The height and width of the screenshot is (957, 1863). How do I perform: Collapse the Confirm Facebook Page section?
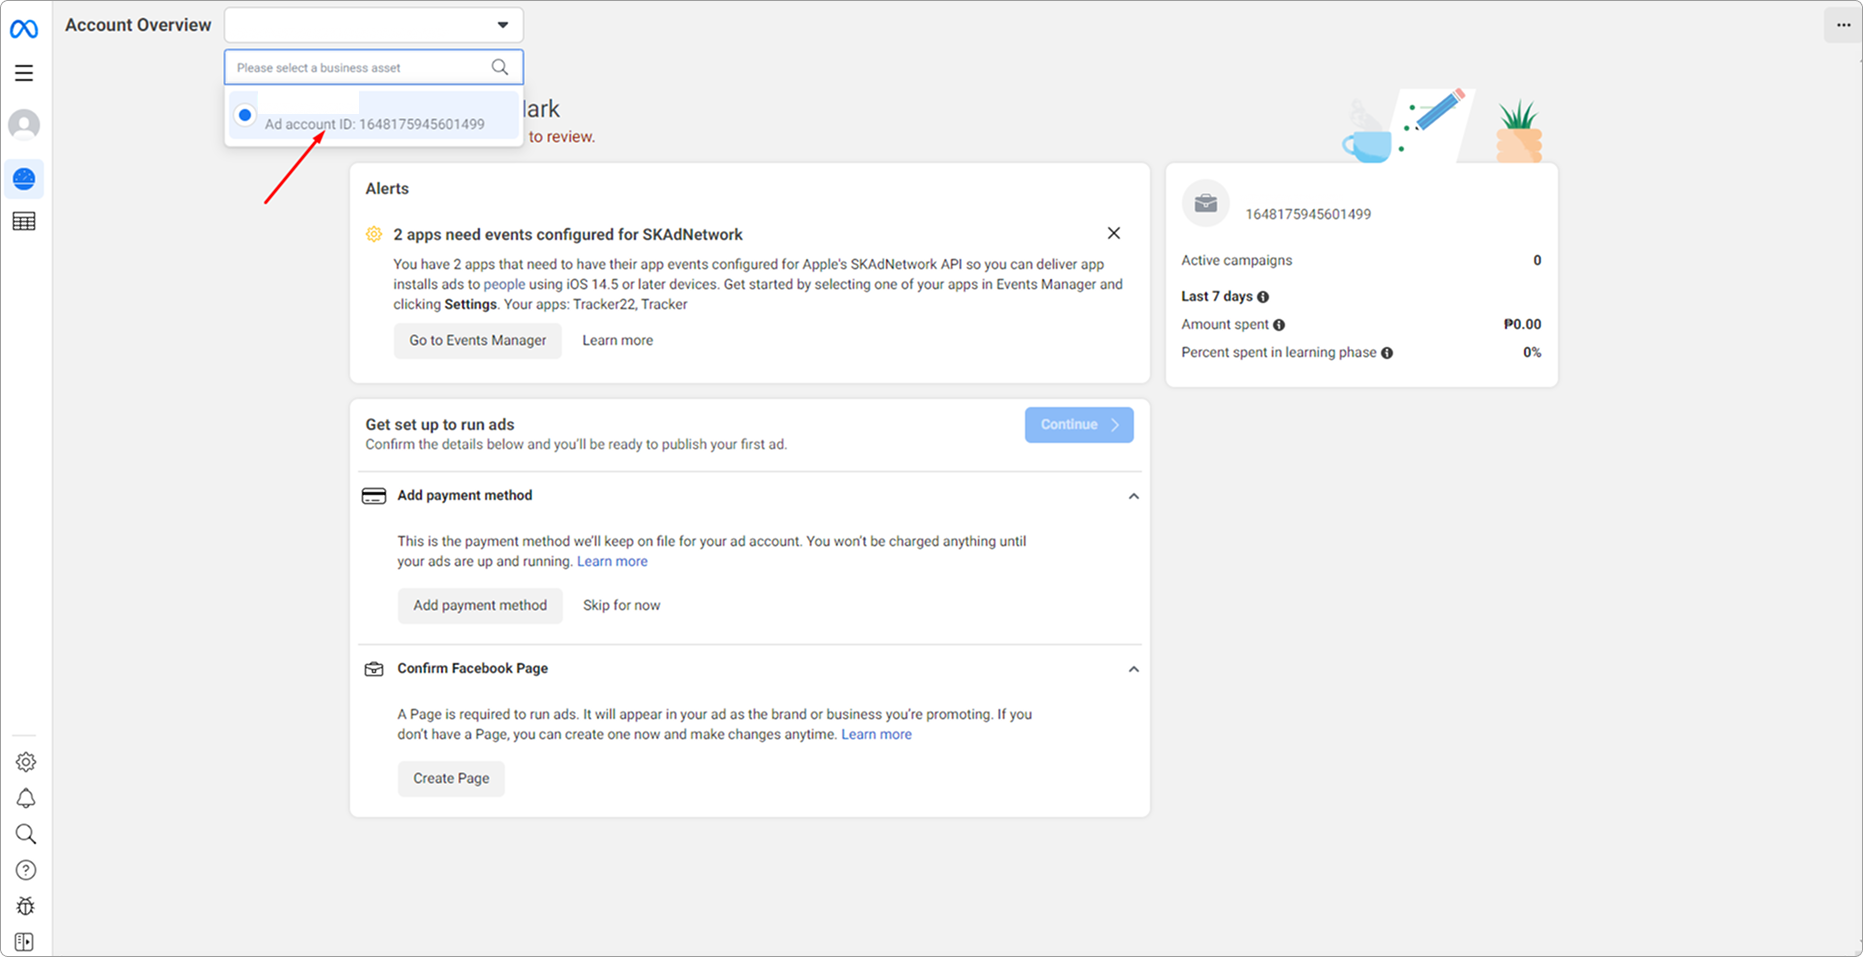[x=1133, y=669]
